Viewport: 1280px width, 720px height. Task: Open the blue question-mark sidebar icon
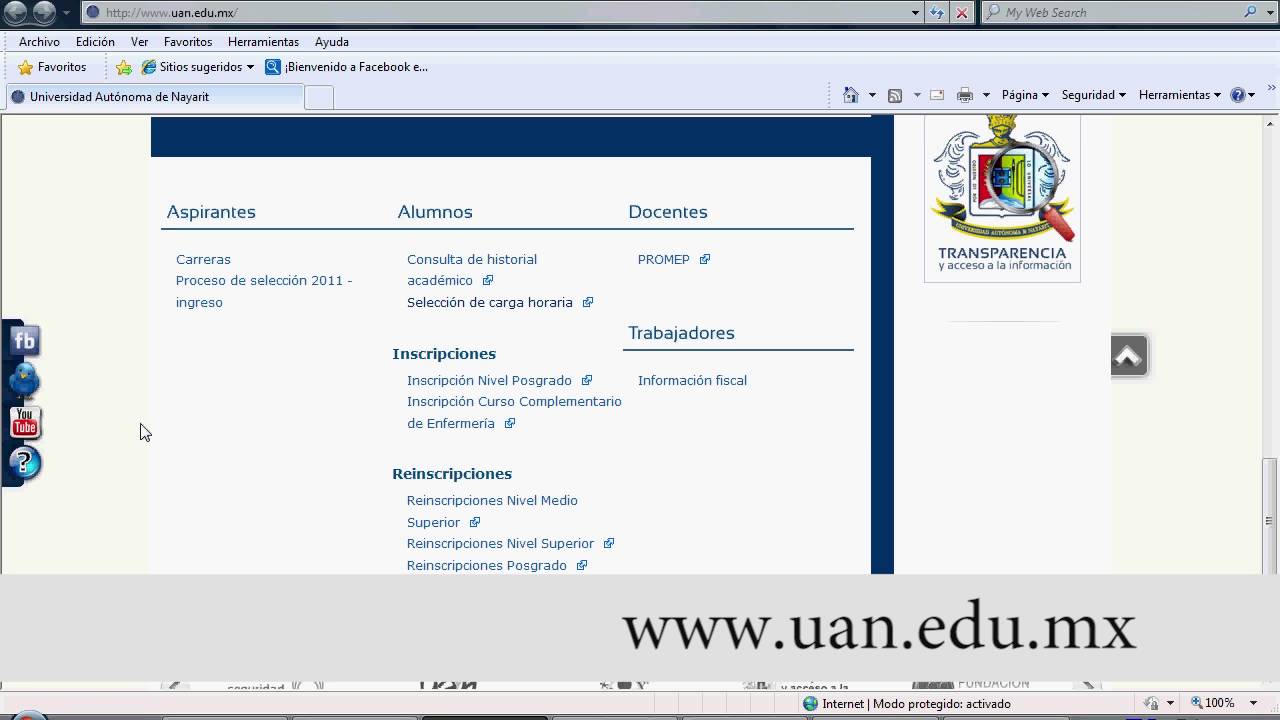tap(24, 463)
